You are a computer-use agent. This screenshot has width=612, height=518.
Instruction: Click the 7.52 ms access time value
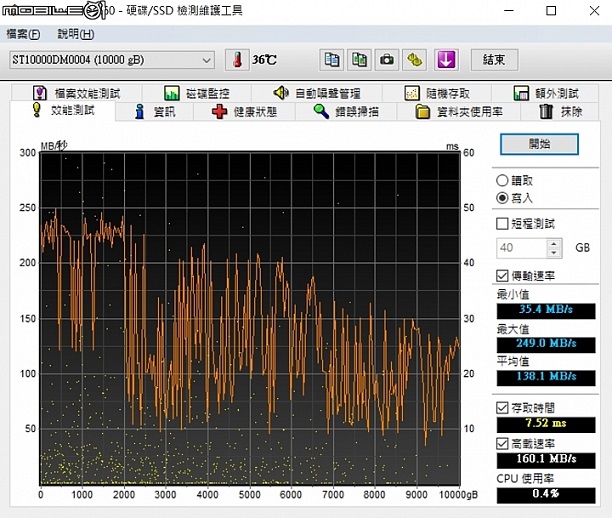point(546,424)
